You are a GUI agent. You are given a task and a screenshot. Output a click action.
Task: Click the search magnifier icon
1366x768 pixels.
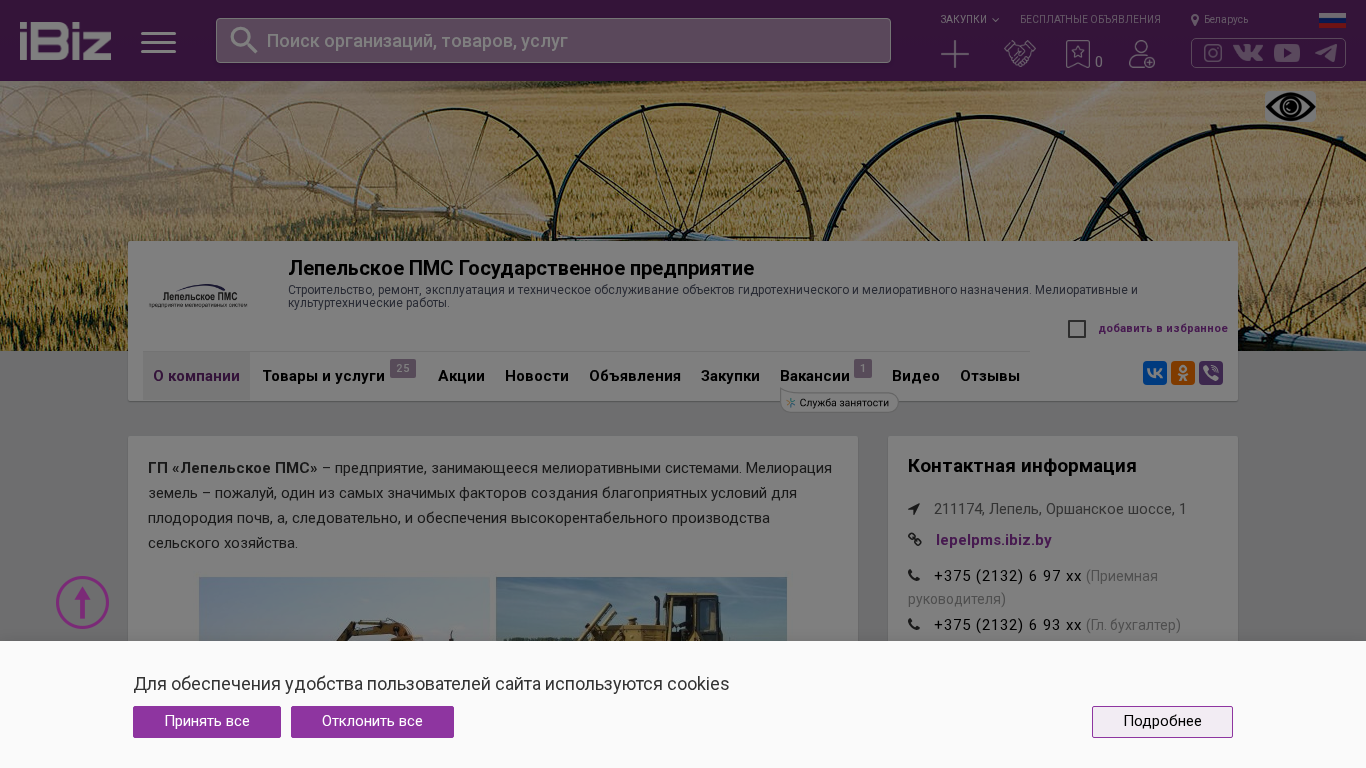(244, 40)
